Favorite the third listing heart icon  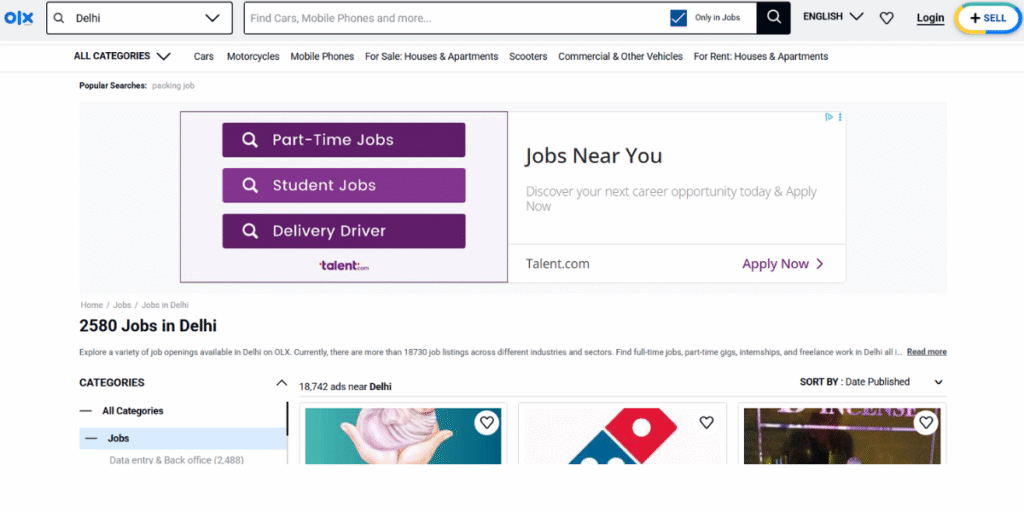(x=926, y=423)
